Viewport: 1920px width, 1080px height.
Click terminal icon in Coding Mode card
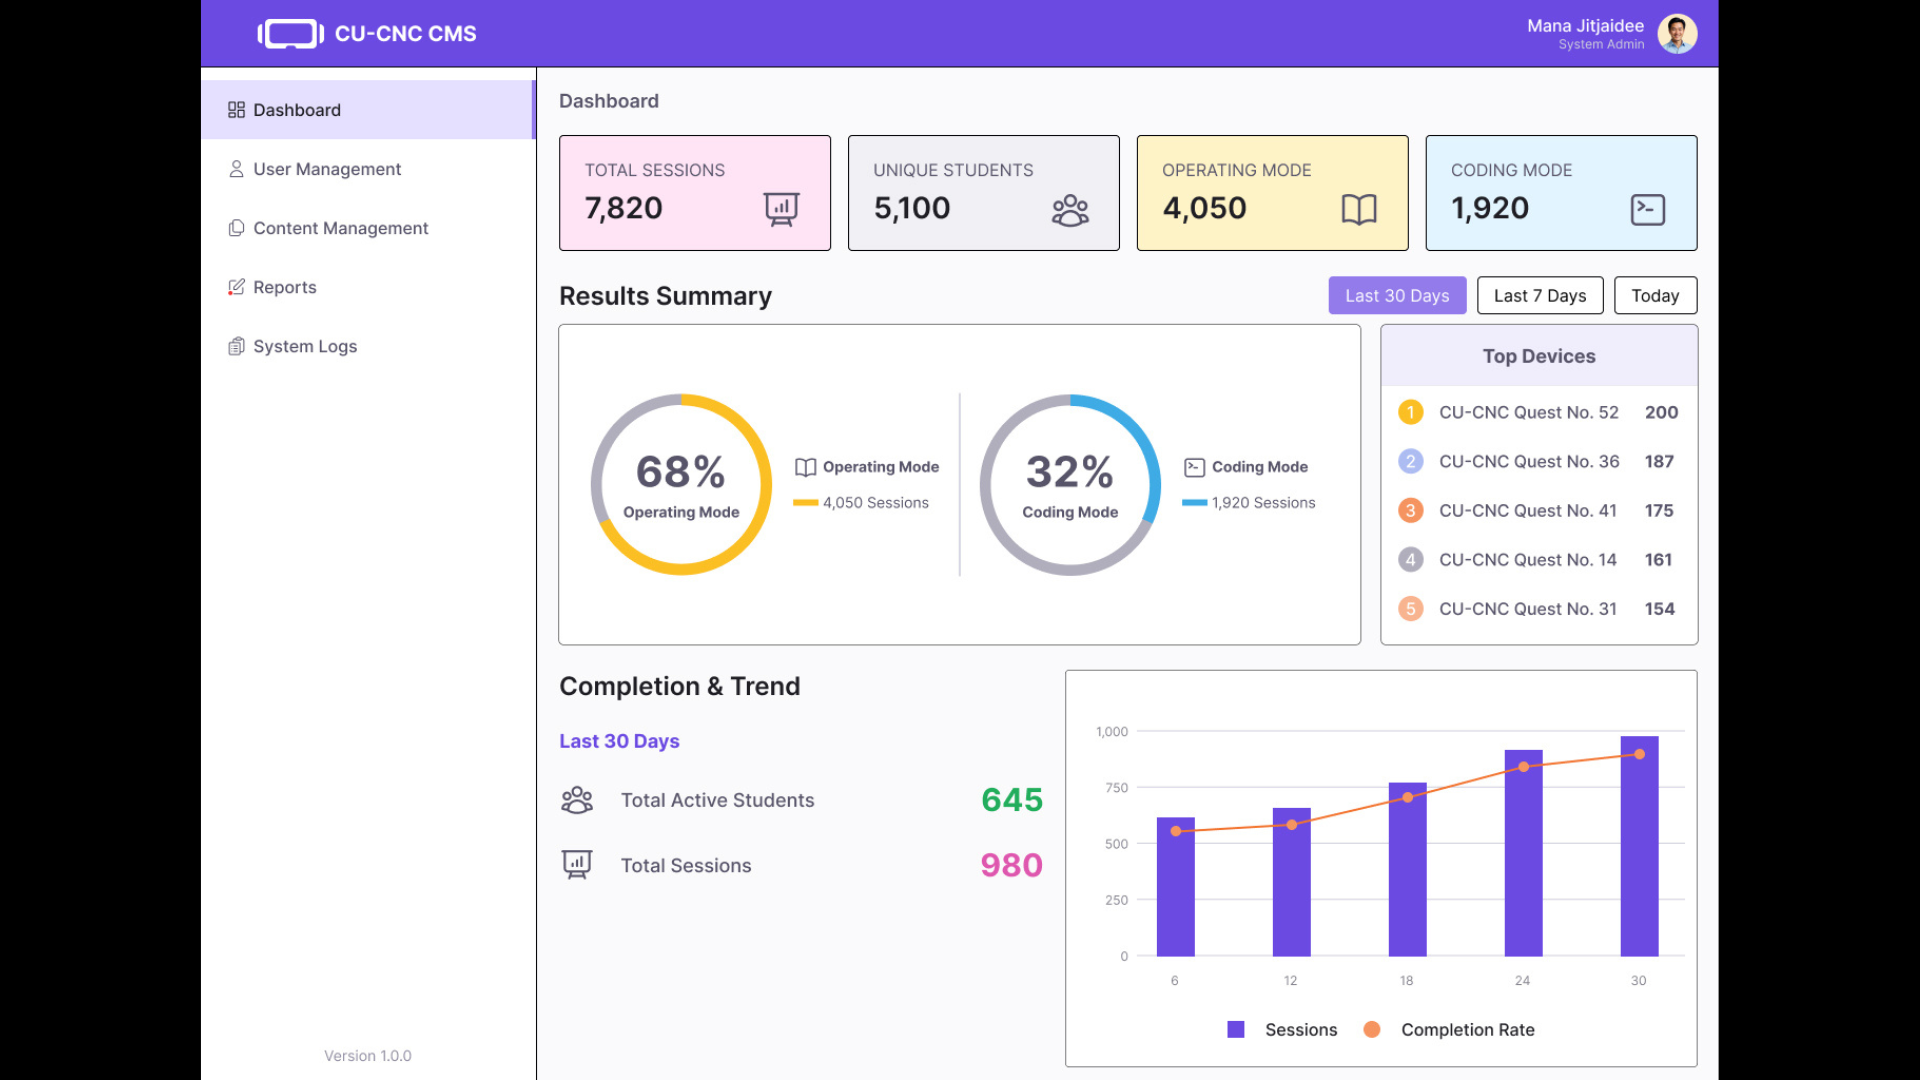[1647, 209]
